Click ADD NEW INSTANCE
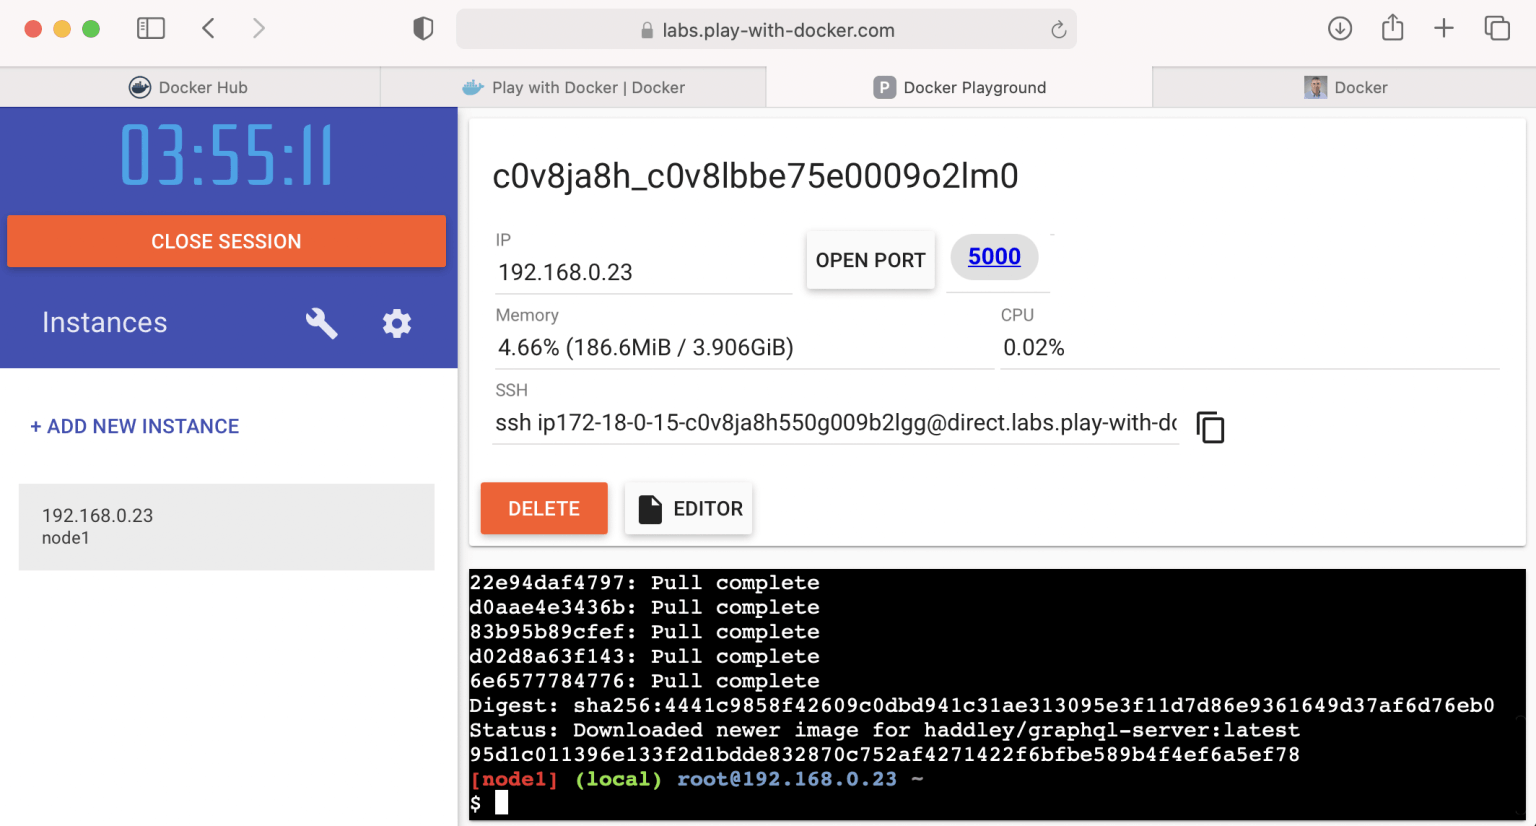 point(135,426)
